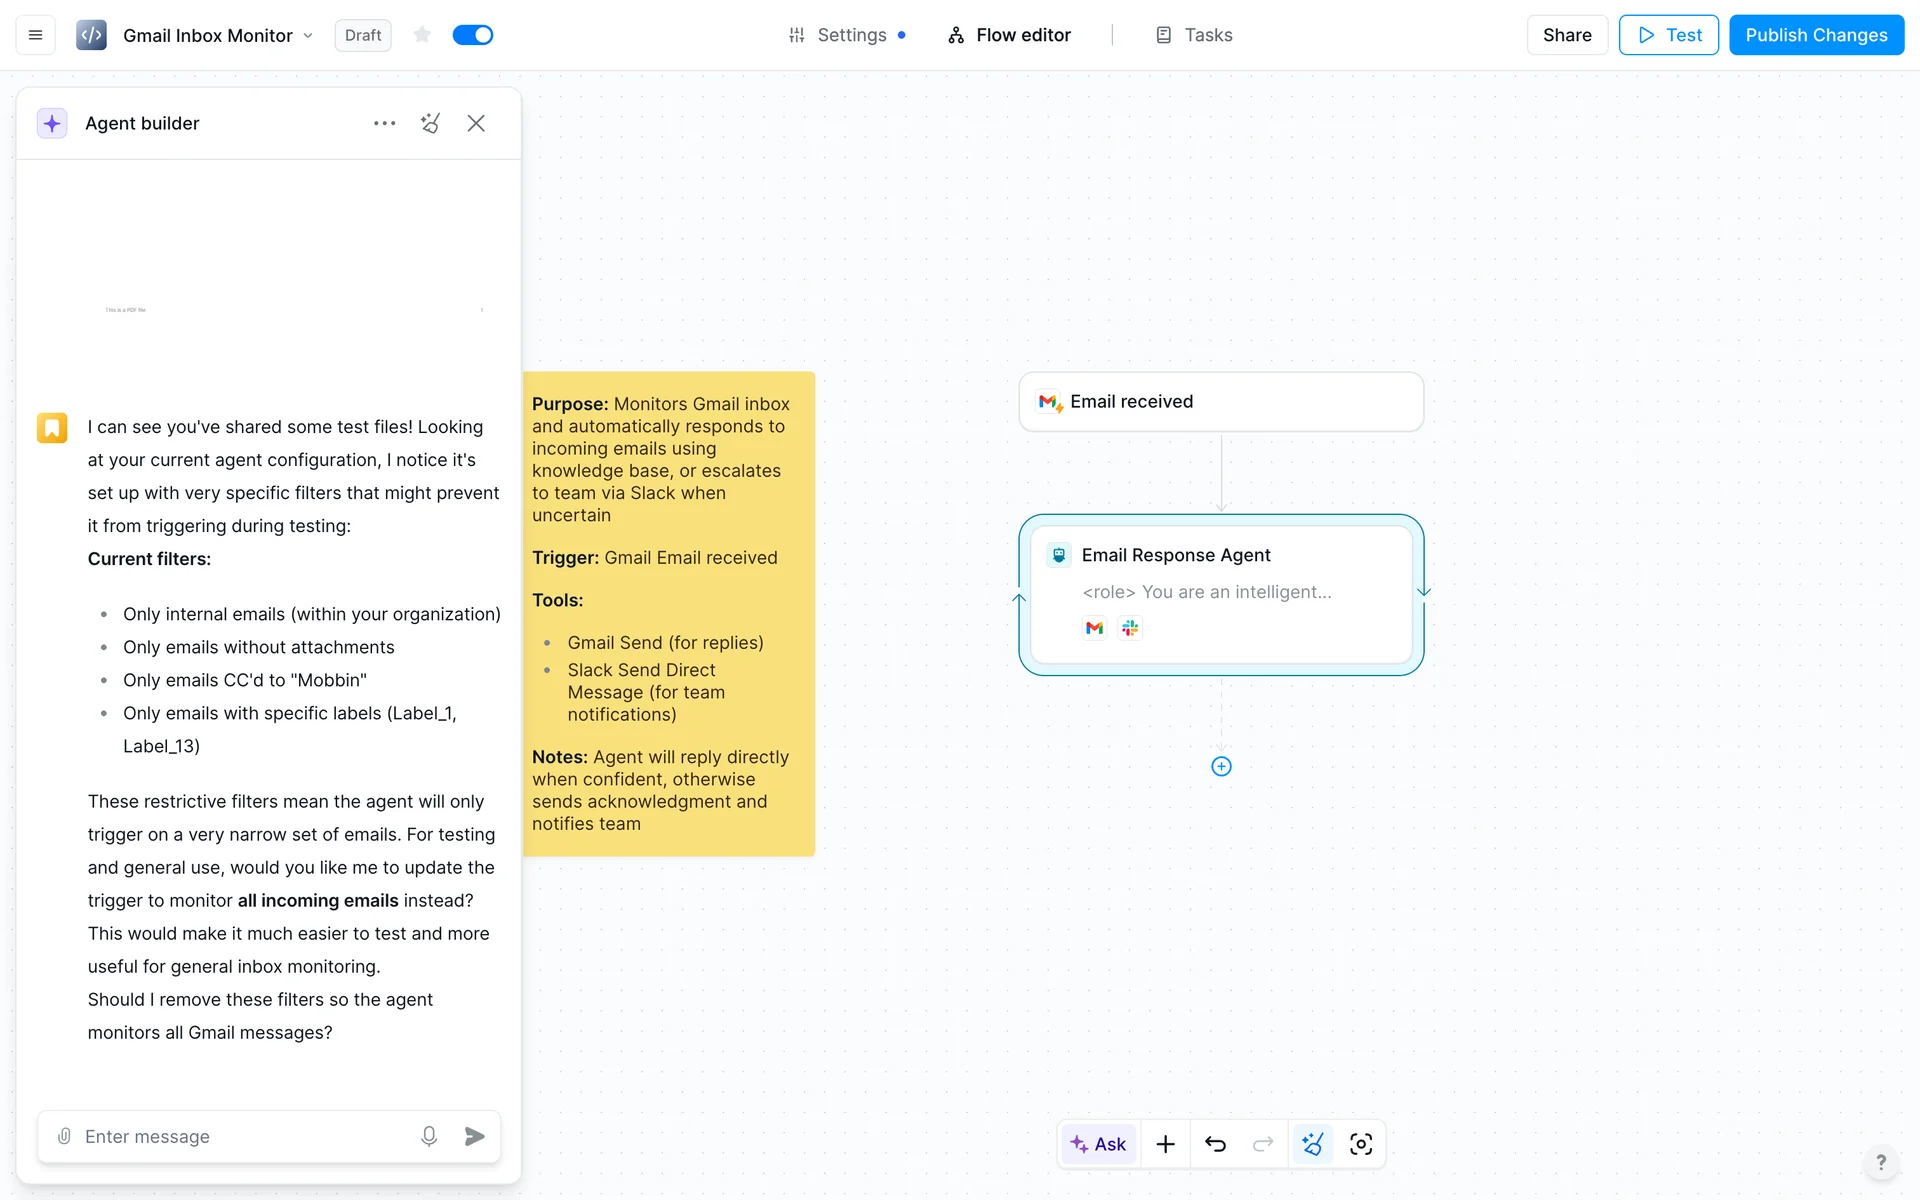The width and height of the screenshot is (1920, 1200).
Task: Expand the Gmail Inbox Monitor name dropdown
Action: (x=308, y=36)
